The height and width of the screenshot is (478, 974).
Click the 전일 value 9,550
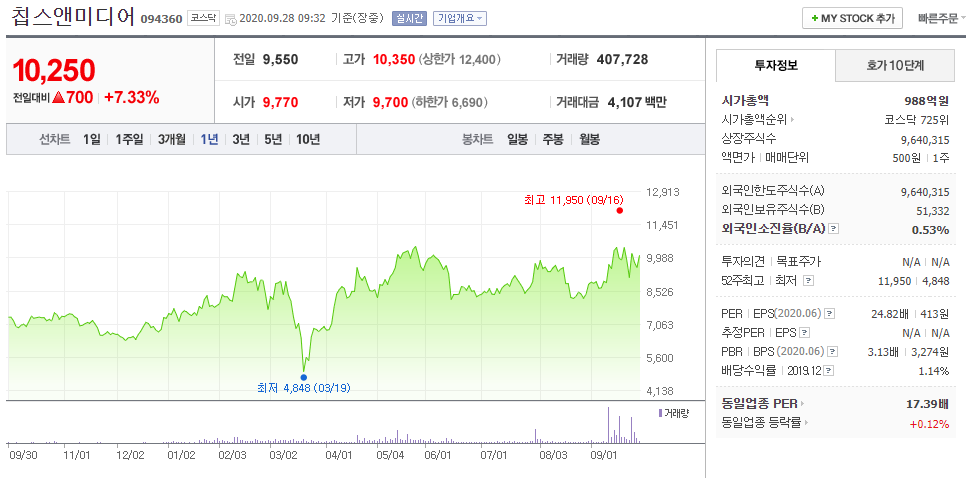tap(280, 60)
